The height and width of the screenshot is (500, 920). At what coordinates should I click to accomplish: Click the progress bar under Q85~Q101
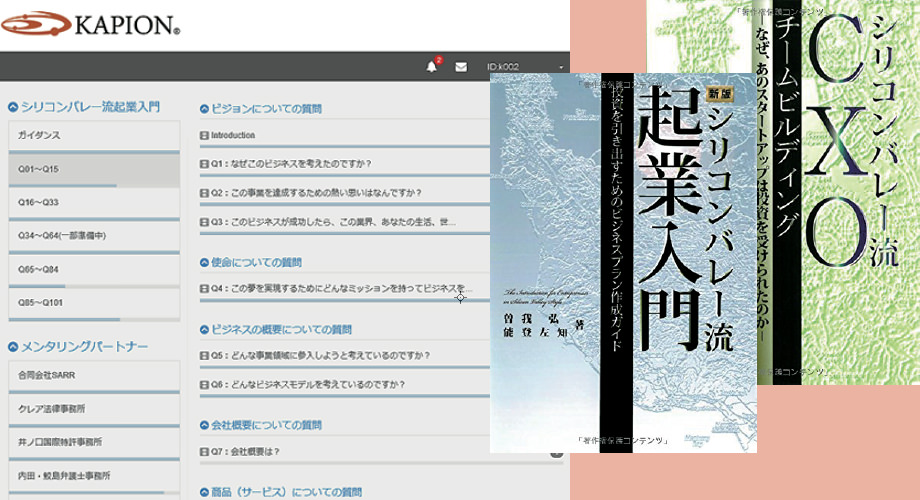pyautogui.click(x=94, y=319)
